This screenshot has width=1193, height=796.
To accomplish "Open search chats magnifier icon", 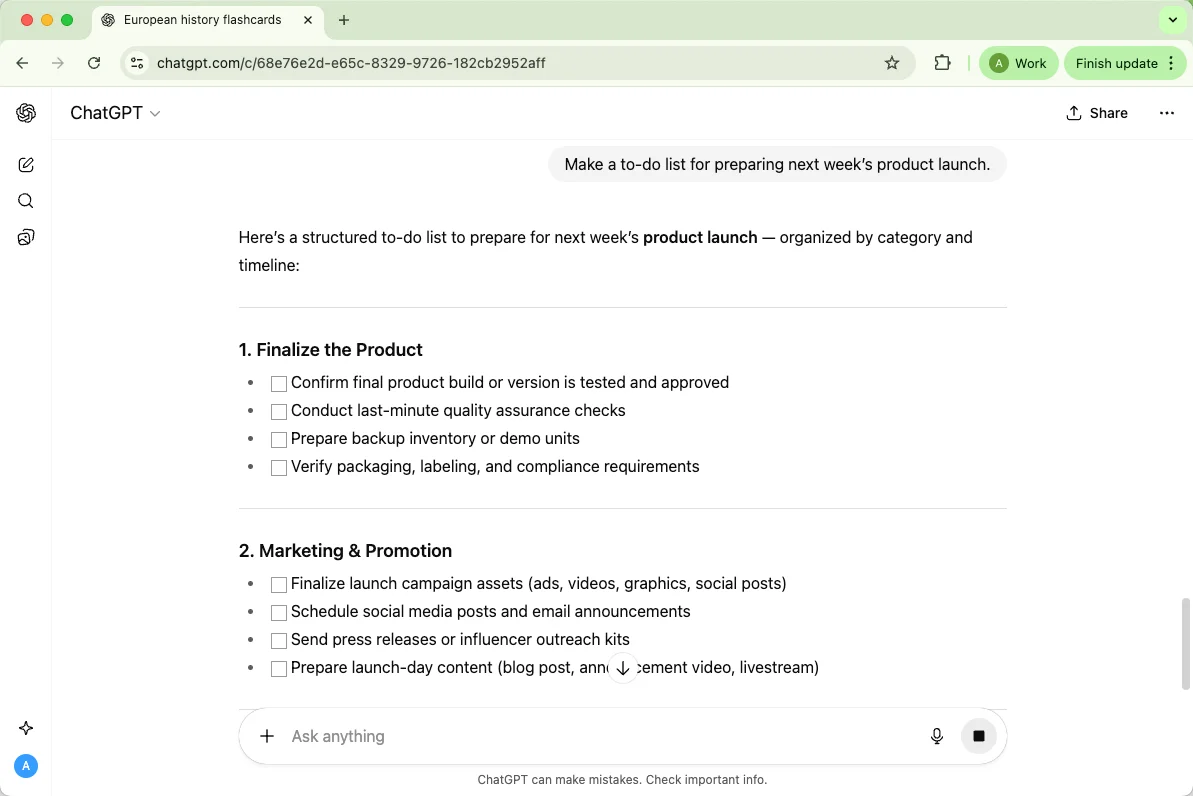I will 26,201.
